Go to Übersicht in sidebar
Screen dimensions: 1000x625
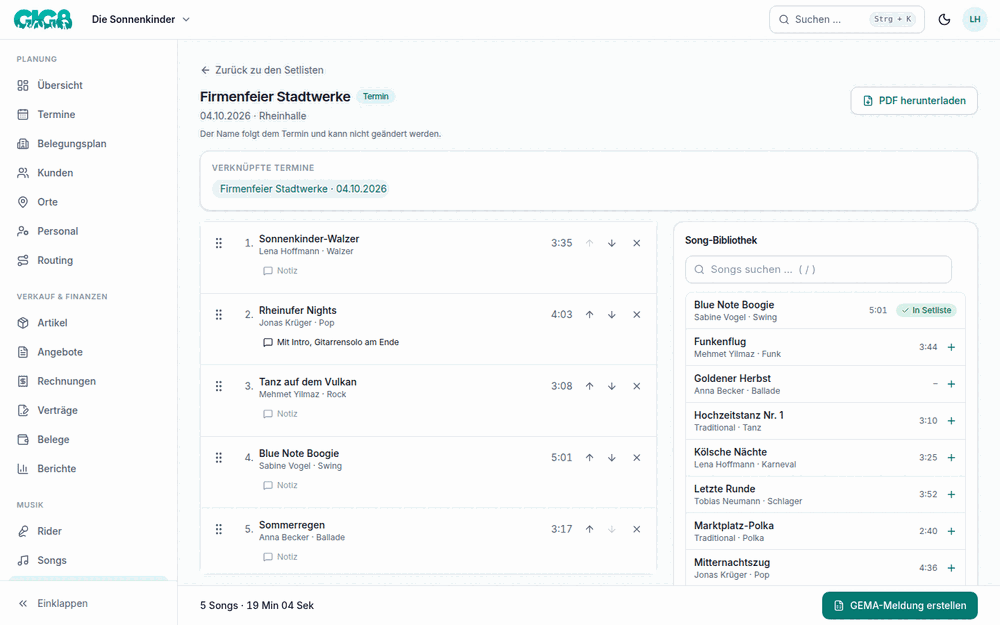tap(88, 85)
